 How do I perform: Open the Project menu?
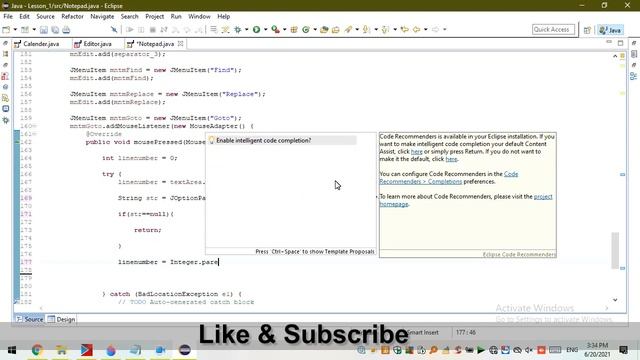[154, 16]
